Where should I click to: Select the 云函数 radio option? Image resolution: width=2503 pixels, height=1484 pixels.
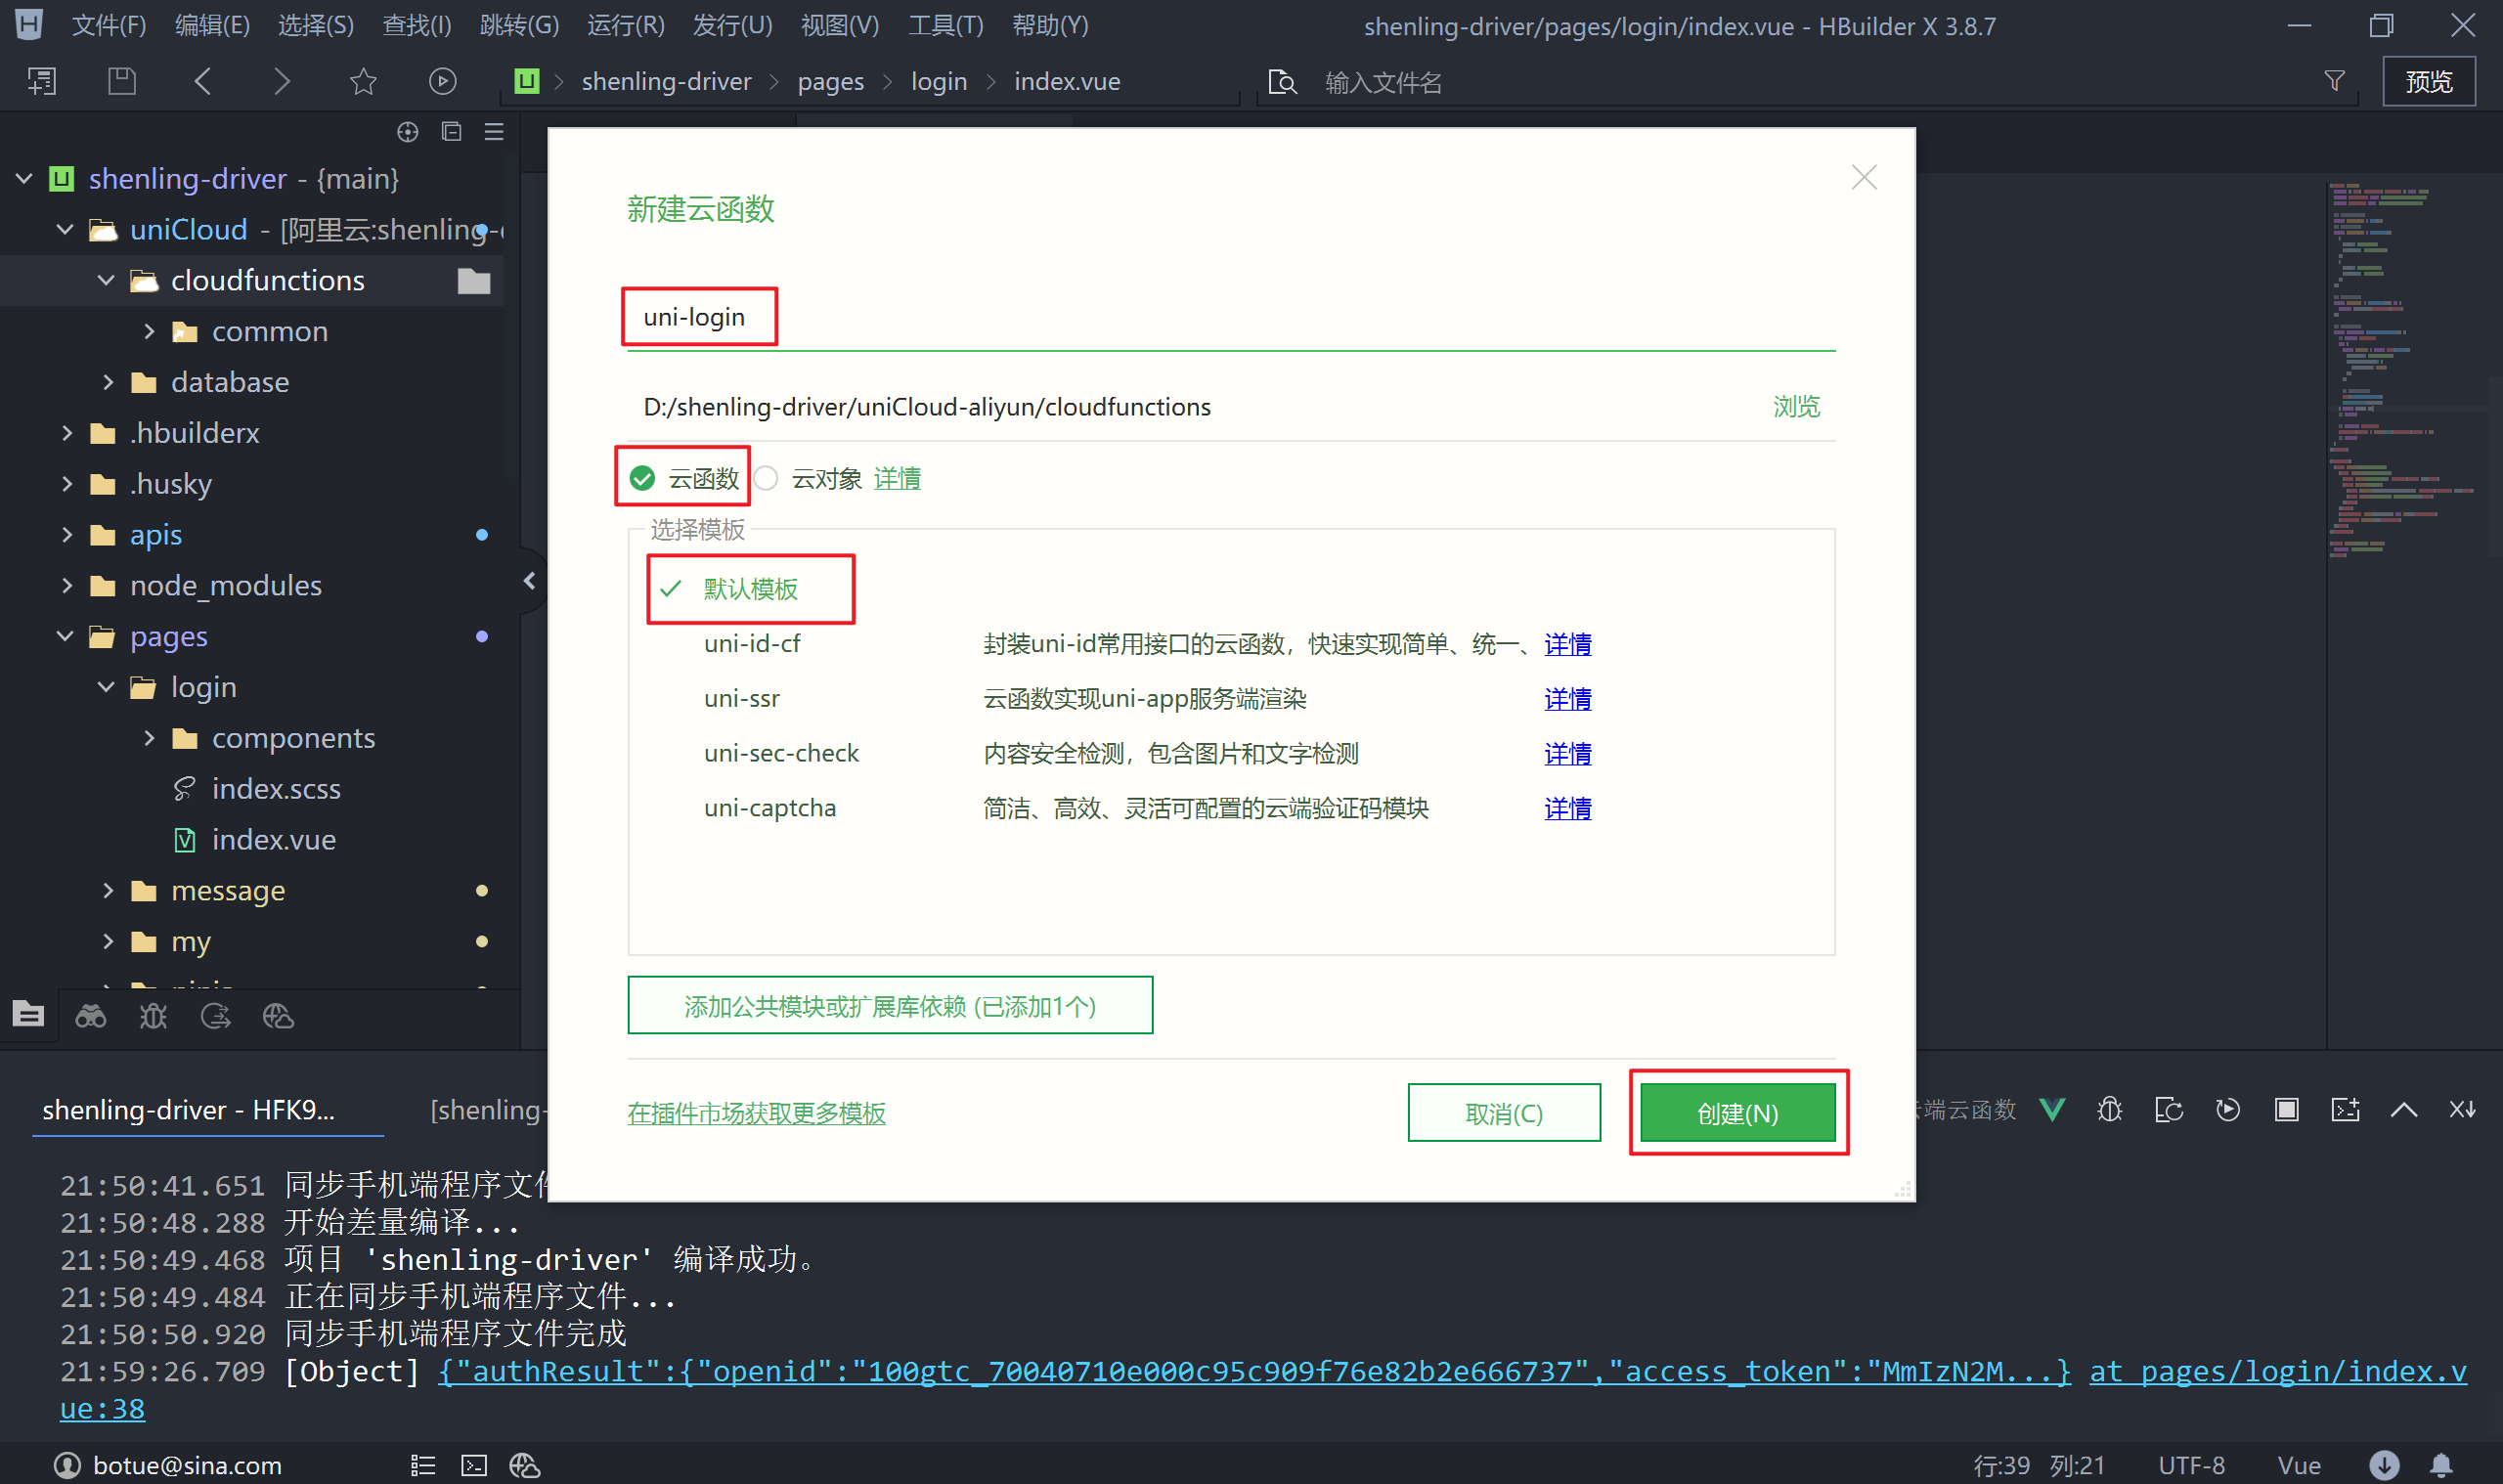[643, 479]
